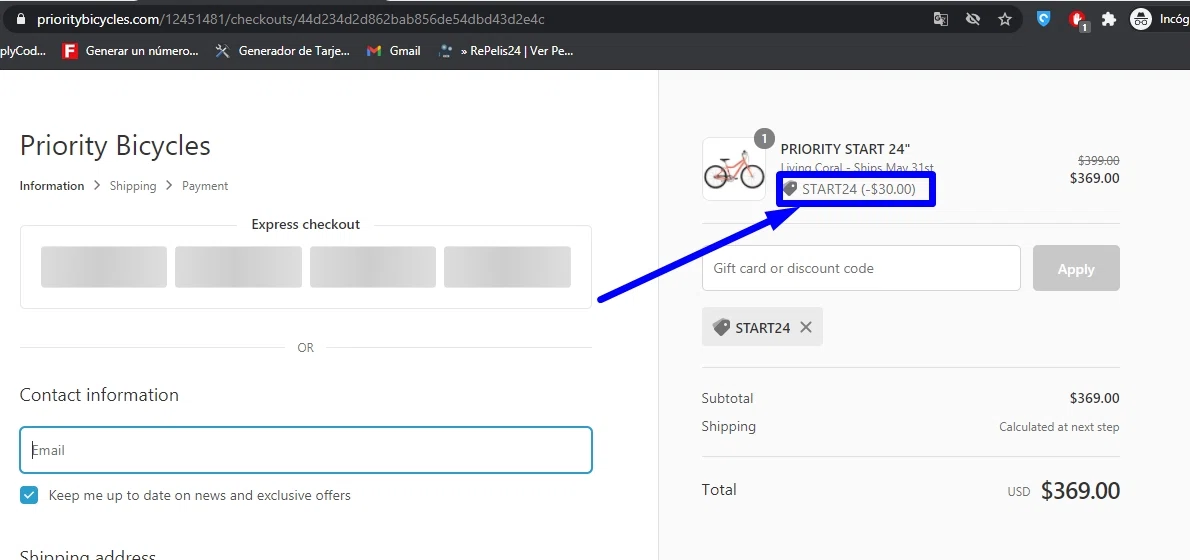
Task: Click the quantity badge 1 on product image
Action: 763,139
